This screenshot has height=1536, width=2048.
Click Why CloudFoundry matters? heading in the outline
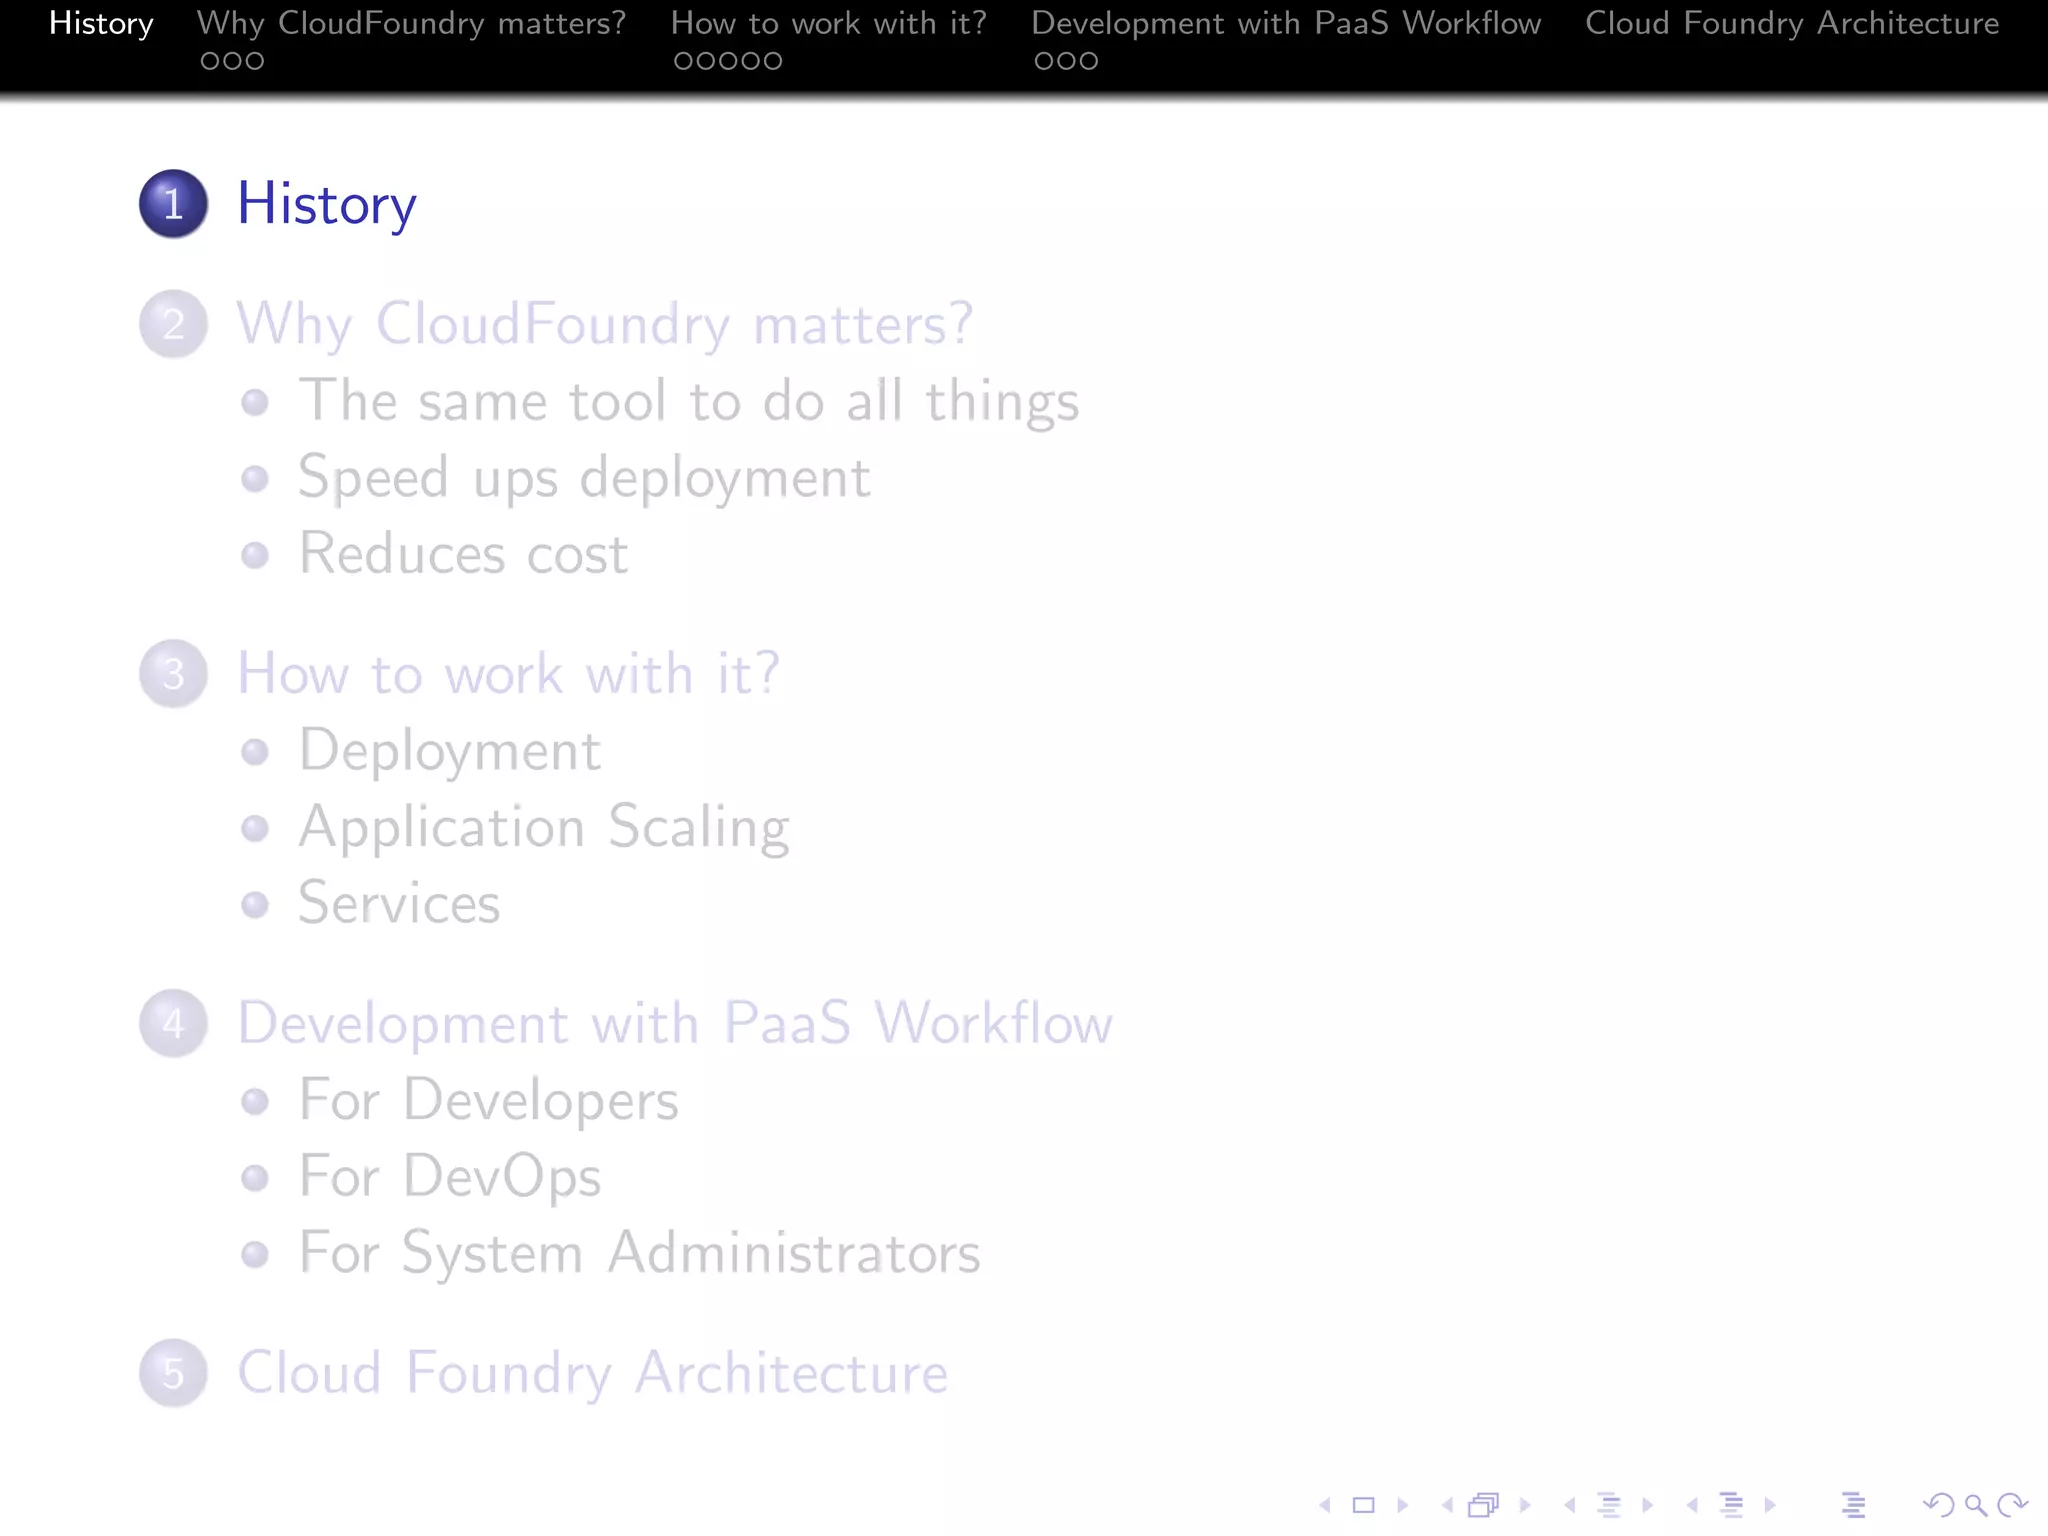pos(605,324)
